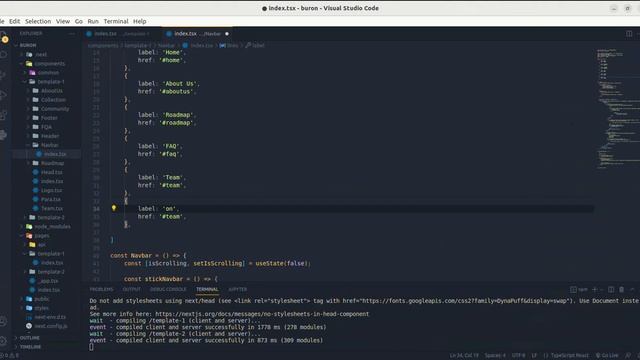Change the UTF-8 file encoding
This screenshot has height=360, width=640.
[518, 356]
